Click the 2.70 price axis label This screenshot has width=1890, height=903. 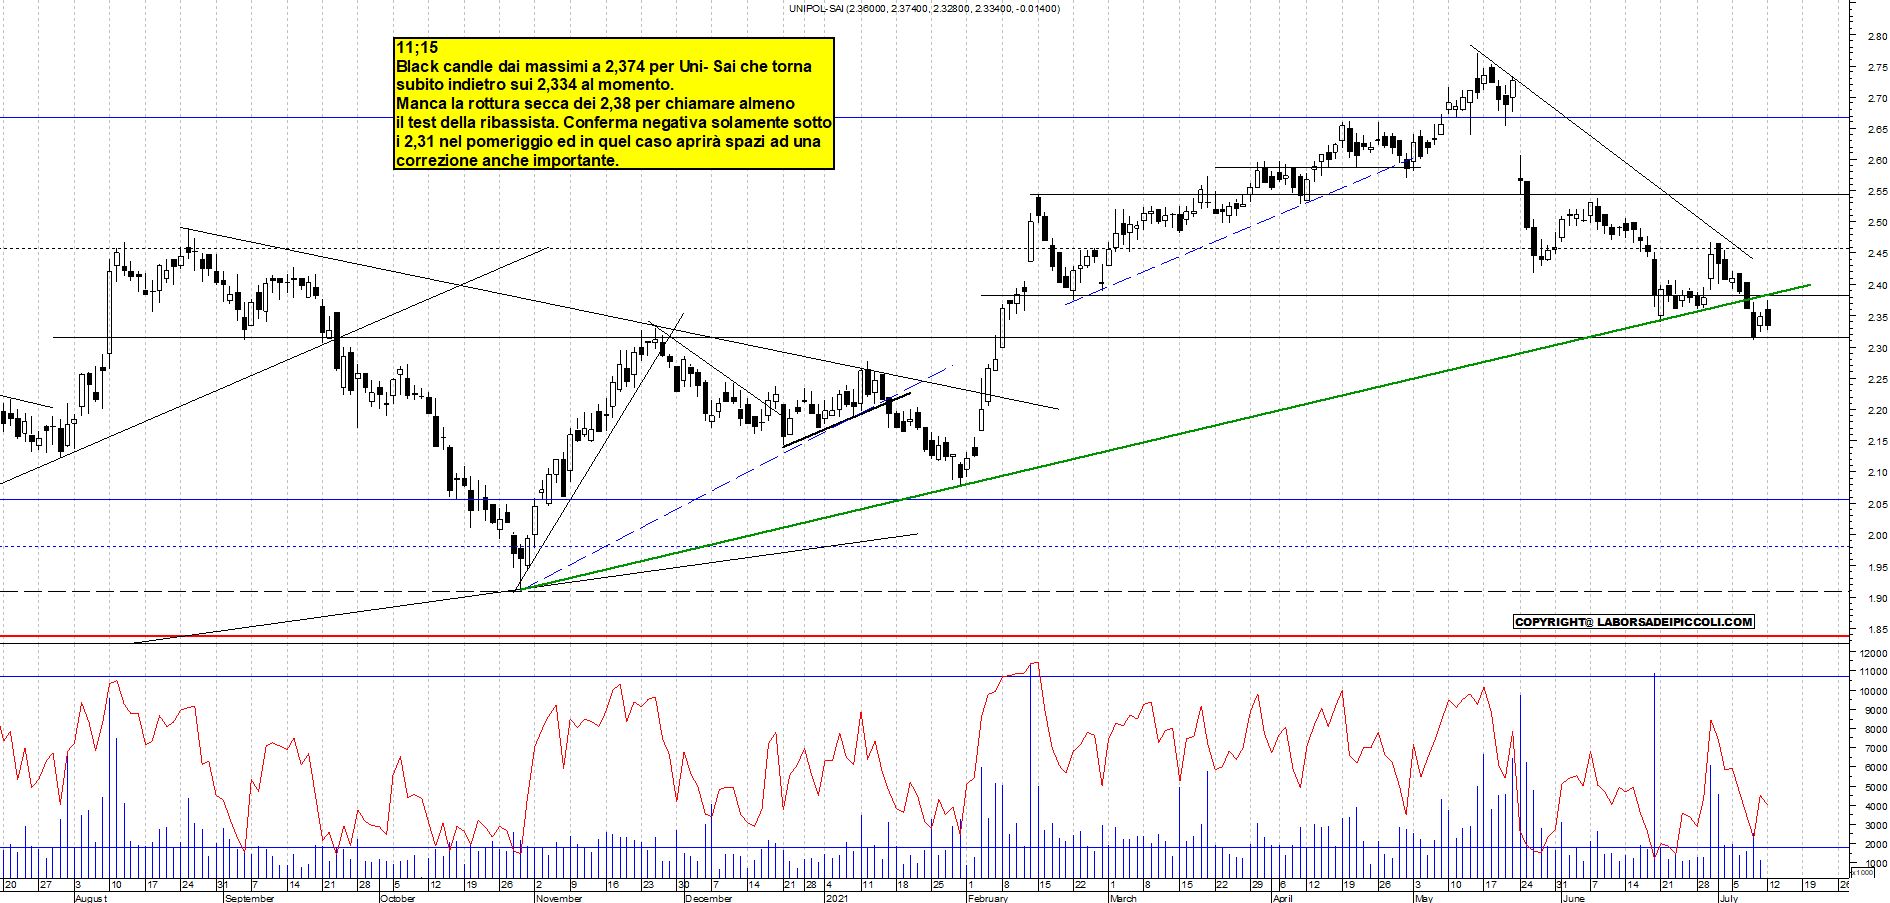1876,99
